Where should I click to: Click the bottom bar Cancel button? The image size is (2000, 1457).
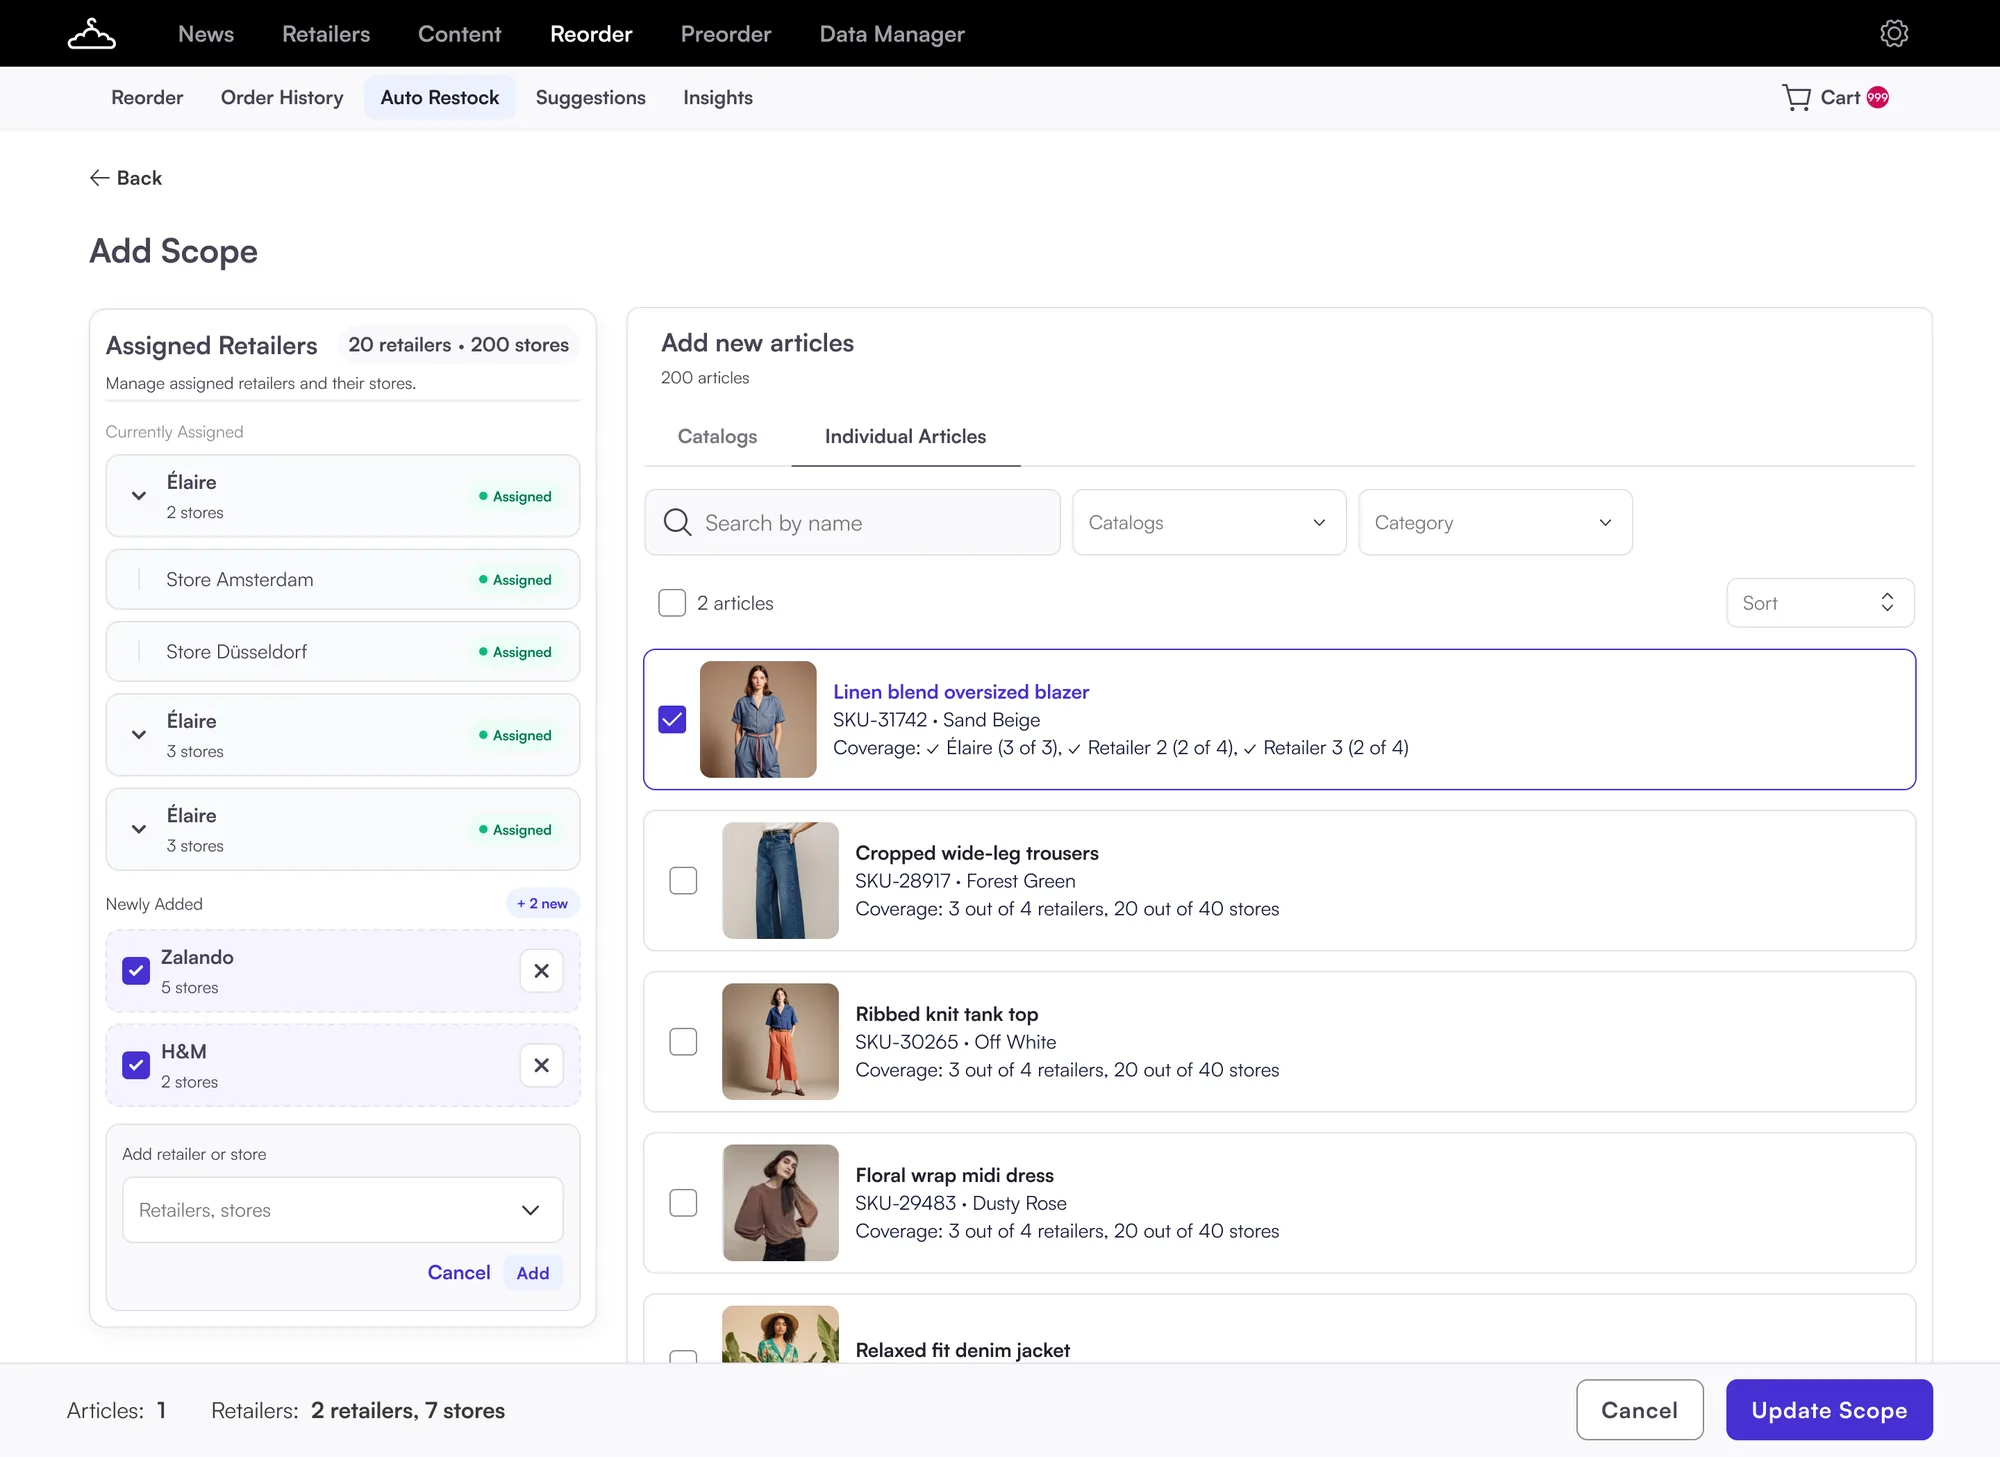(1640, 1410)
